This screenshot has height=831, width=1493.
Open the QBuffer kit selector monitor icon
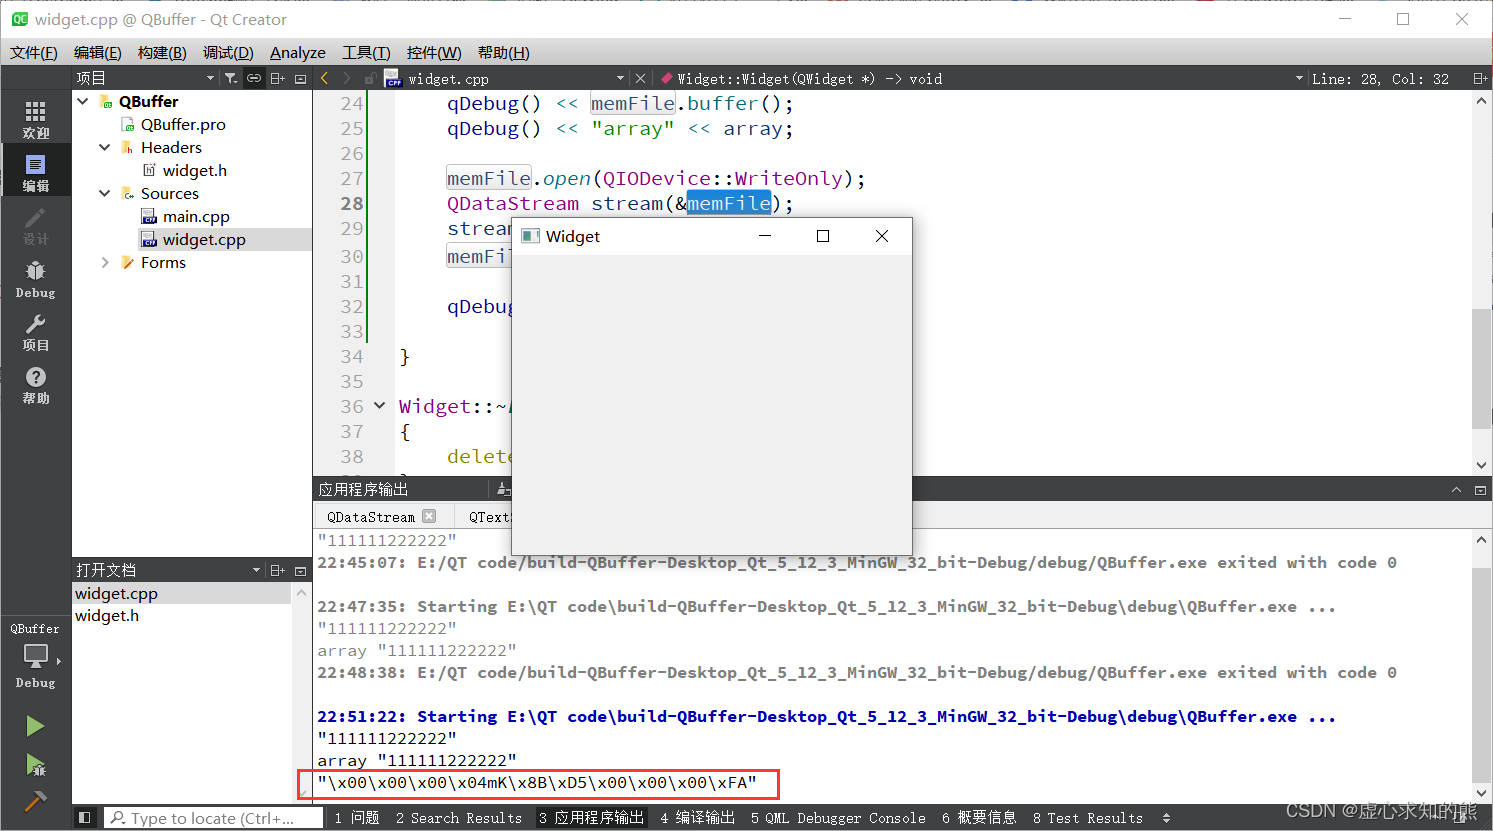(35, 656)
